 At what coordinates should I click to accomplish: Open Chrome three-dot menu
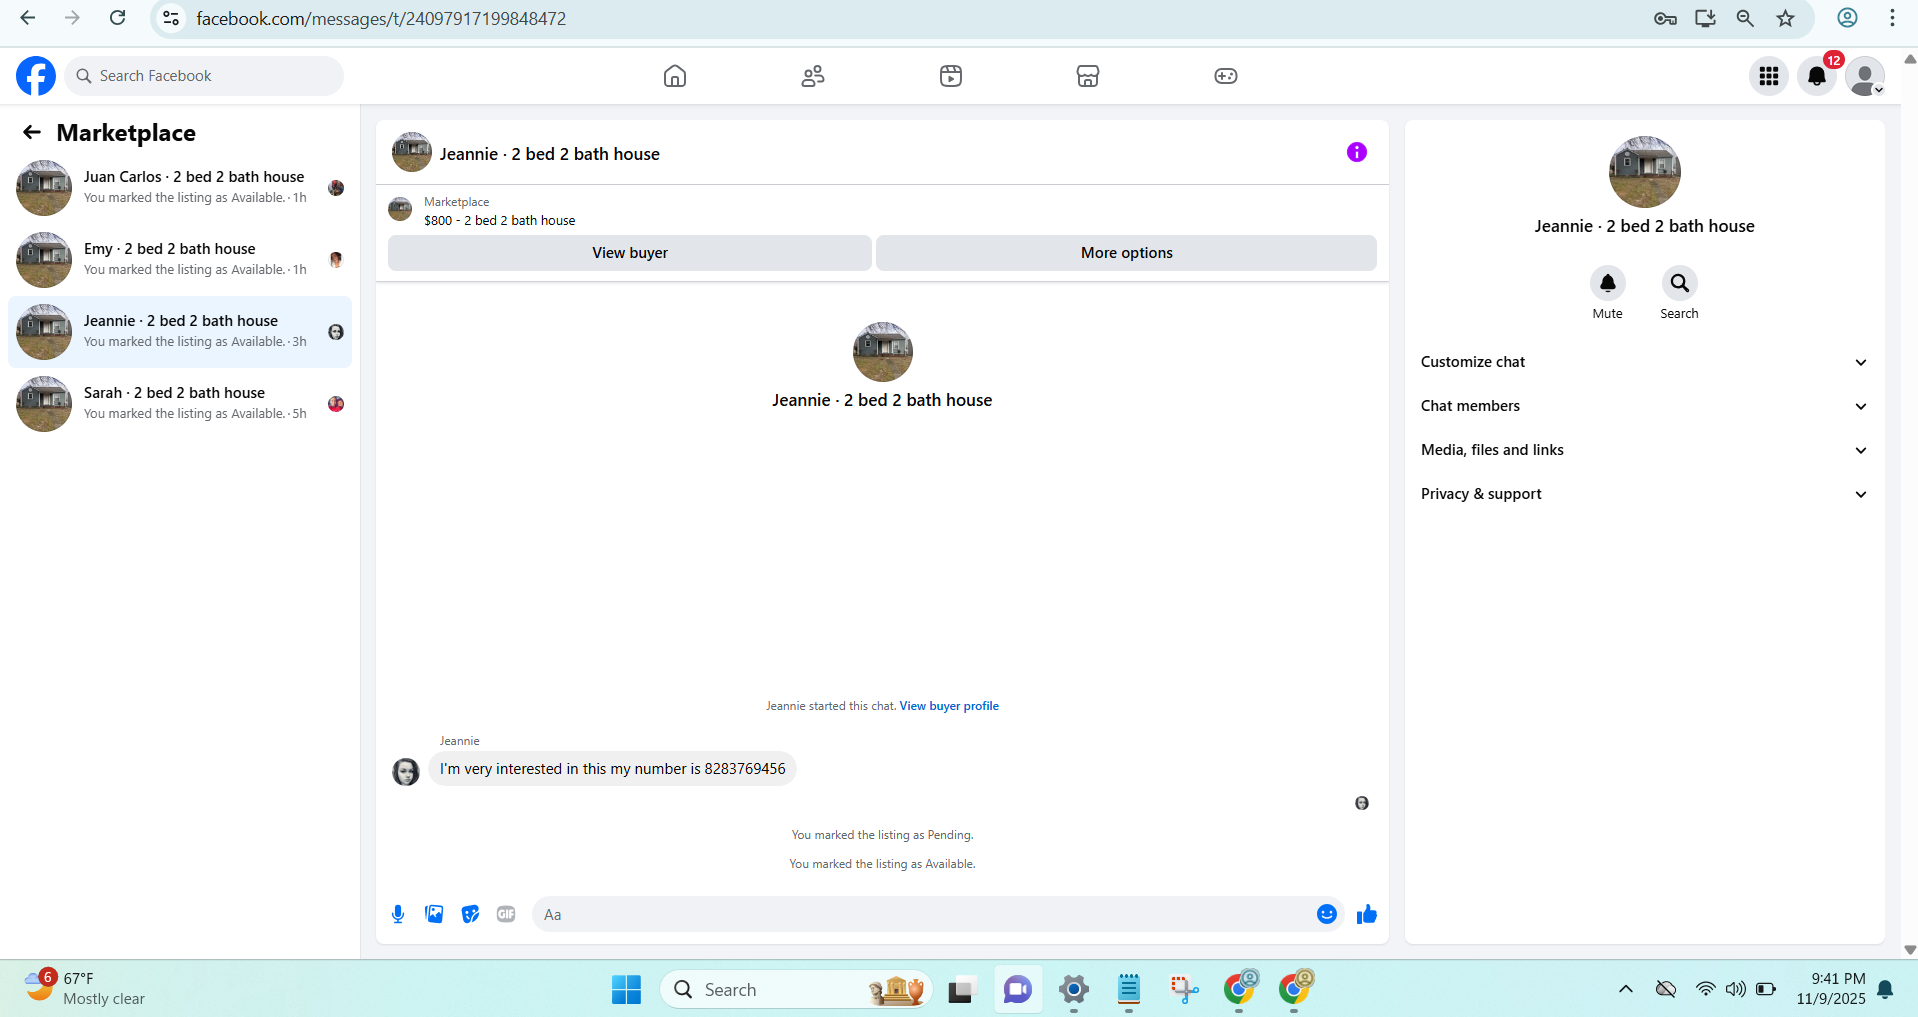[1892, 18]
